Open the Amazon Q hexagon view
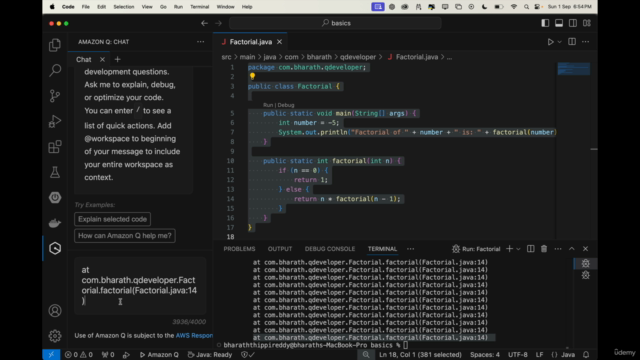Screen dimensions: 640x360 coord(55,248)
